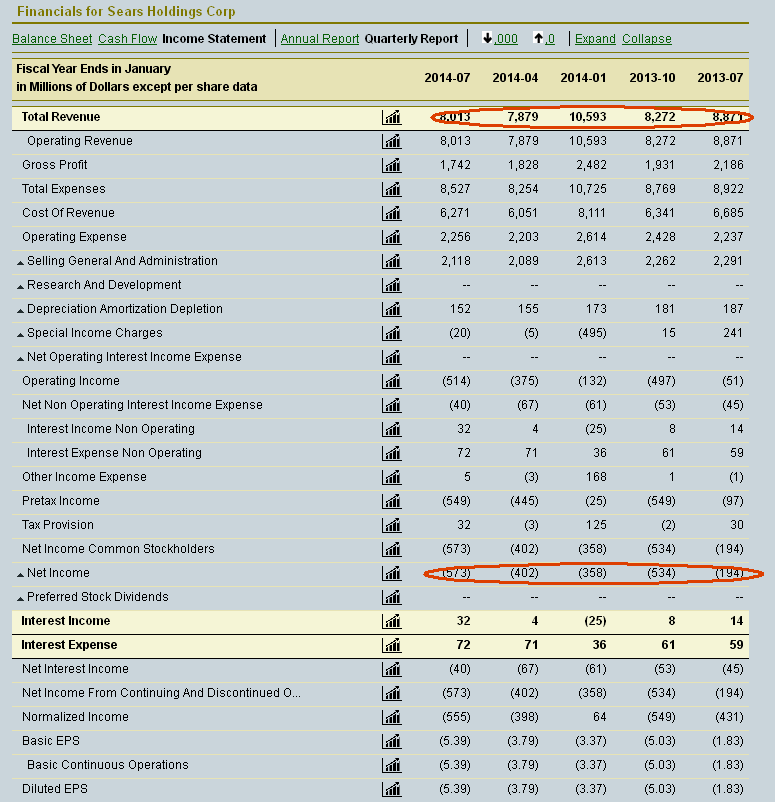This screenshot has width=775, height=802.
Task: Click the Pretax Income row label
Action: (61, 501)
